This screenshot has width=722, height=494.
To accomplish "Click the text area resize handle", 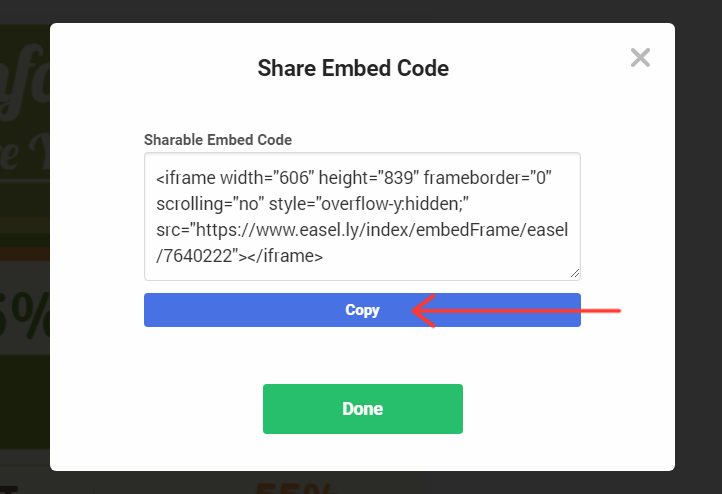I will point(575,274).
